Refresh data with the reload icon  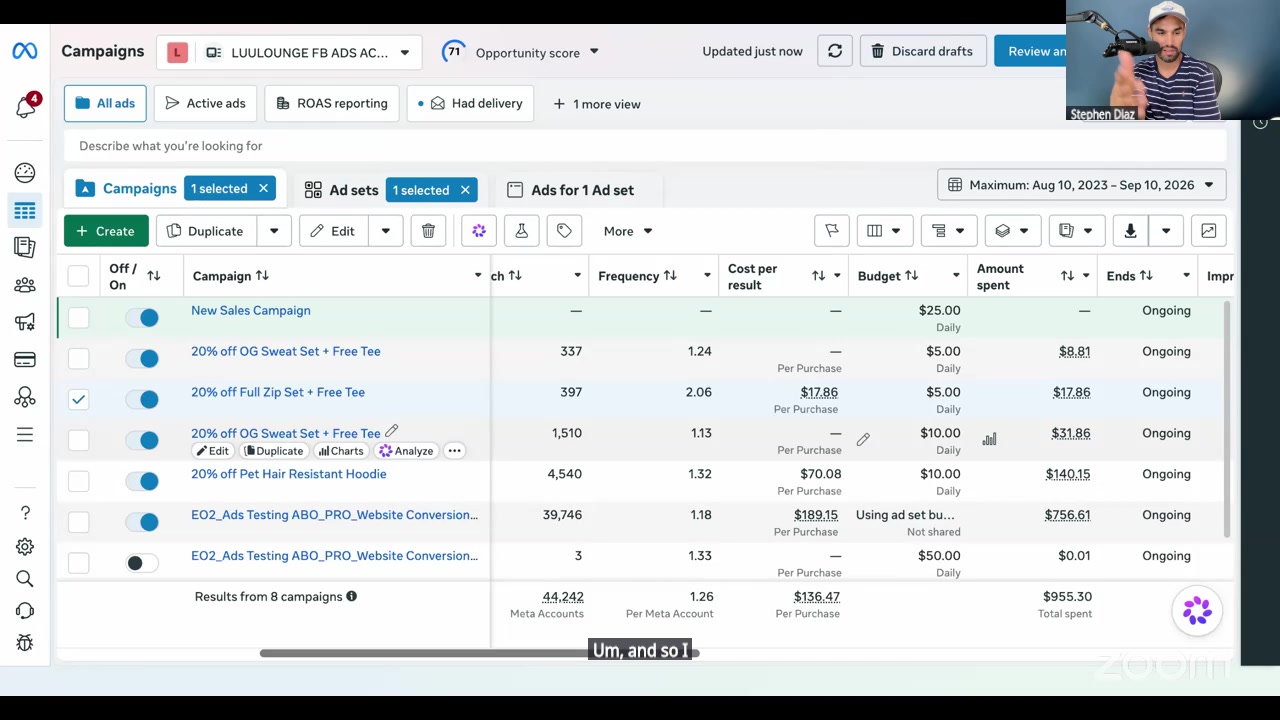(835, 51)
